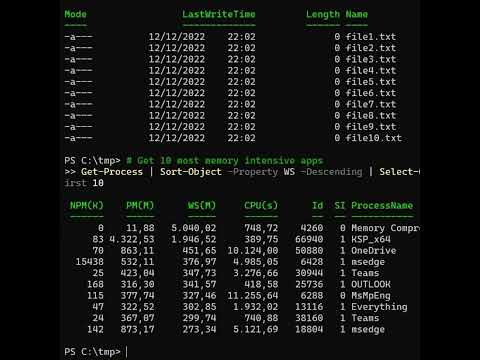Click Teams process with Id 30944
Screen dimensions: 480x360
pos(365,273)
